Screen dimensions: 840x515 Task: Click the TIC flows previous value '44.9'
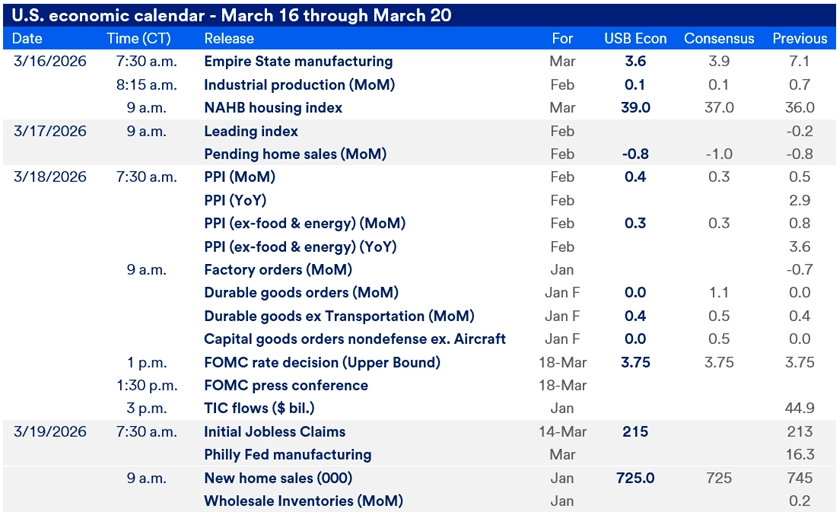(800, 408)
